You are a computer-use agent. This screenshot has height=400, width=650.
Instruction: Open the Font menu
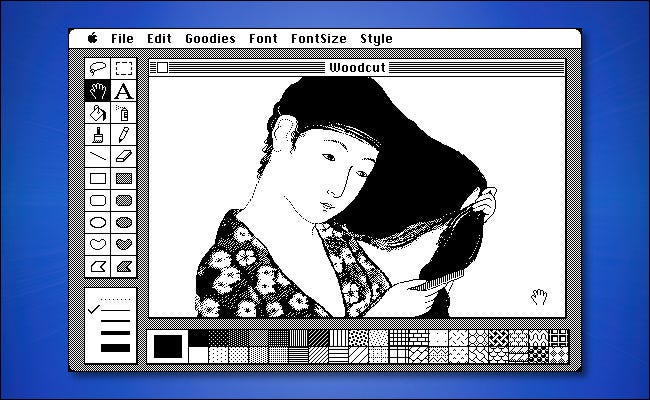[263, 39]
